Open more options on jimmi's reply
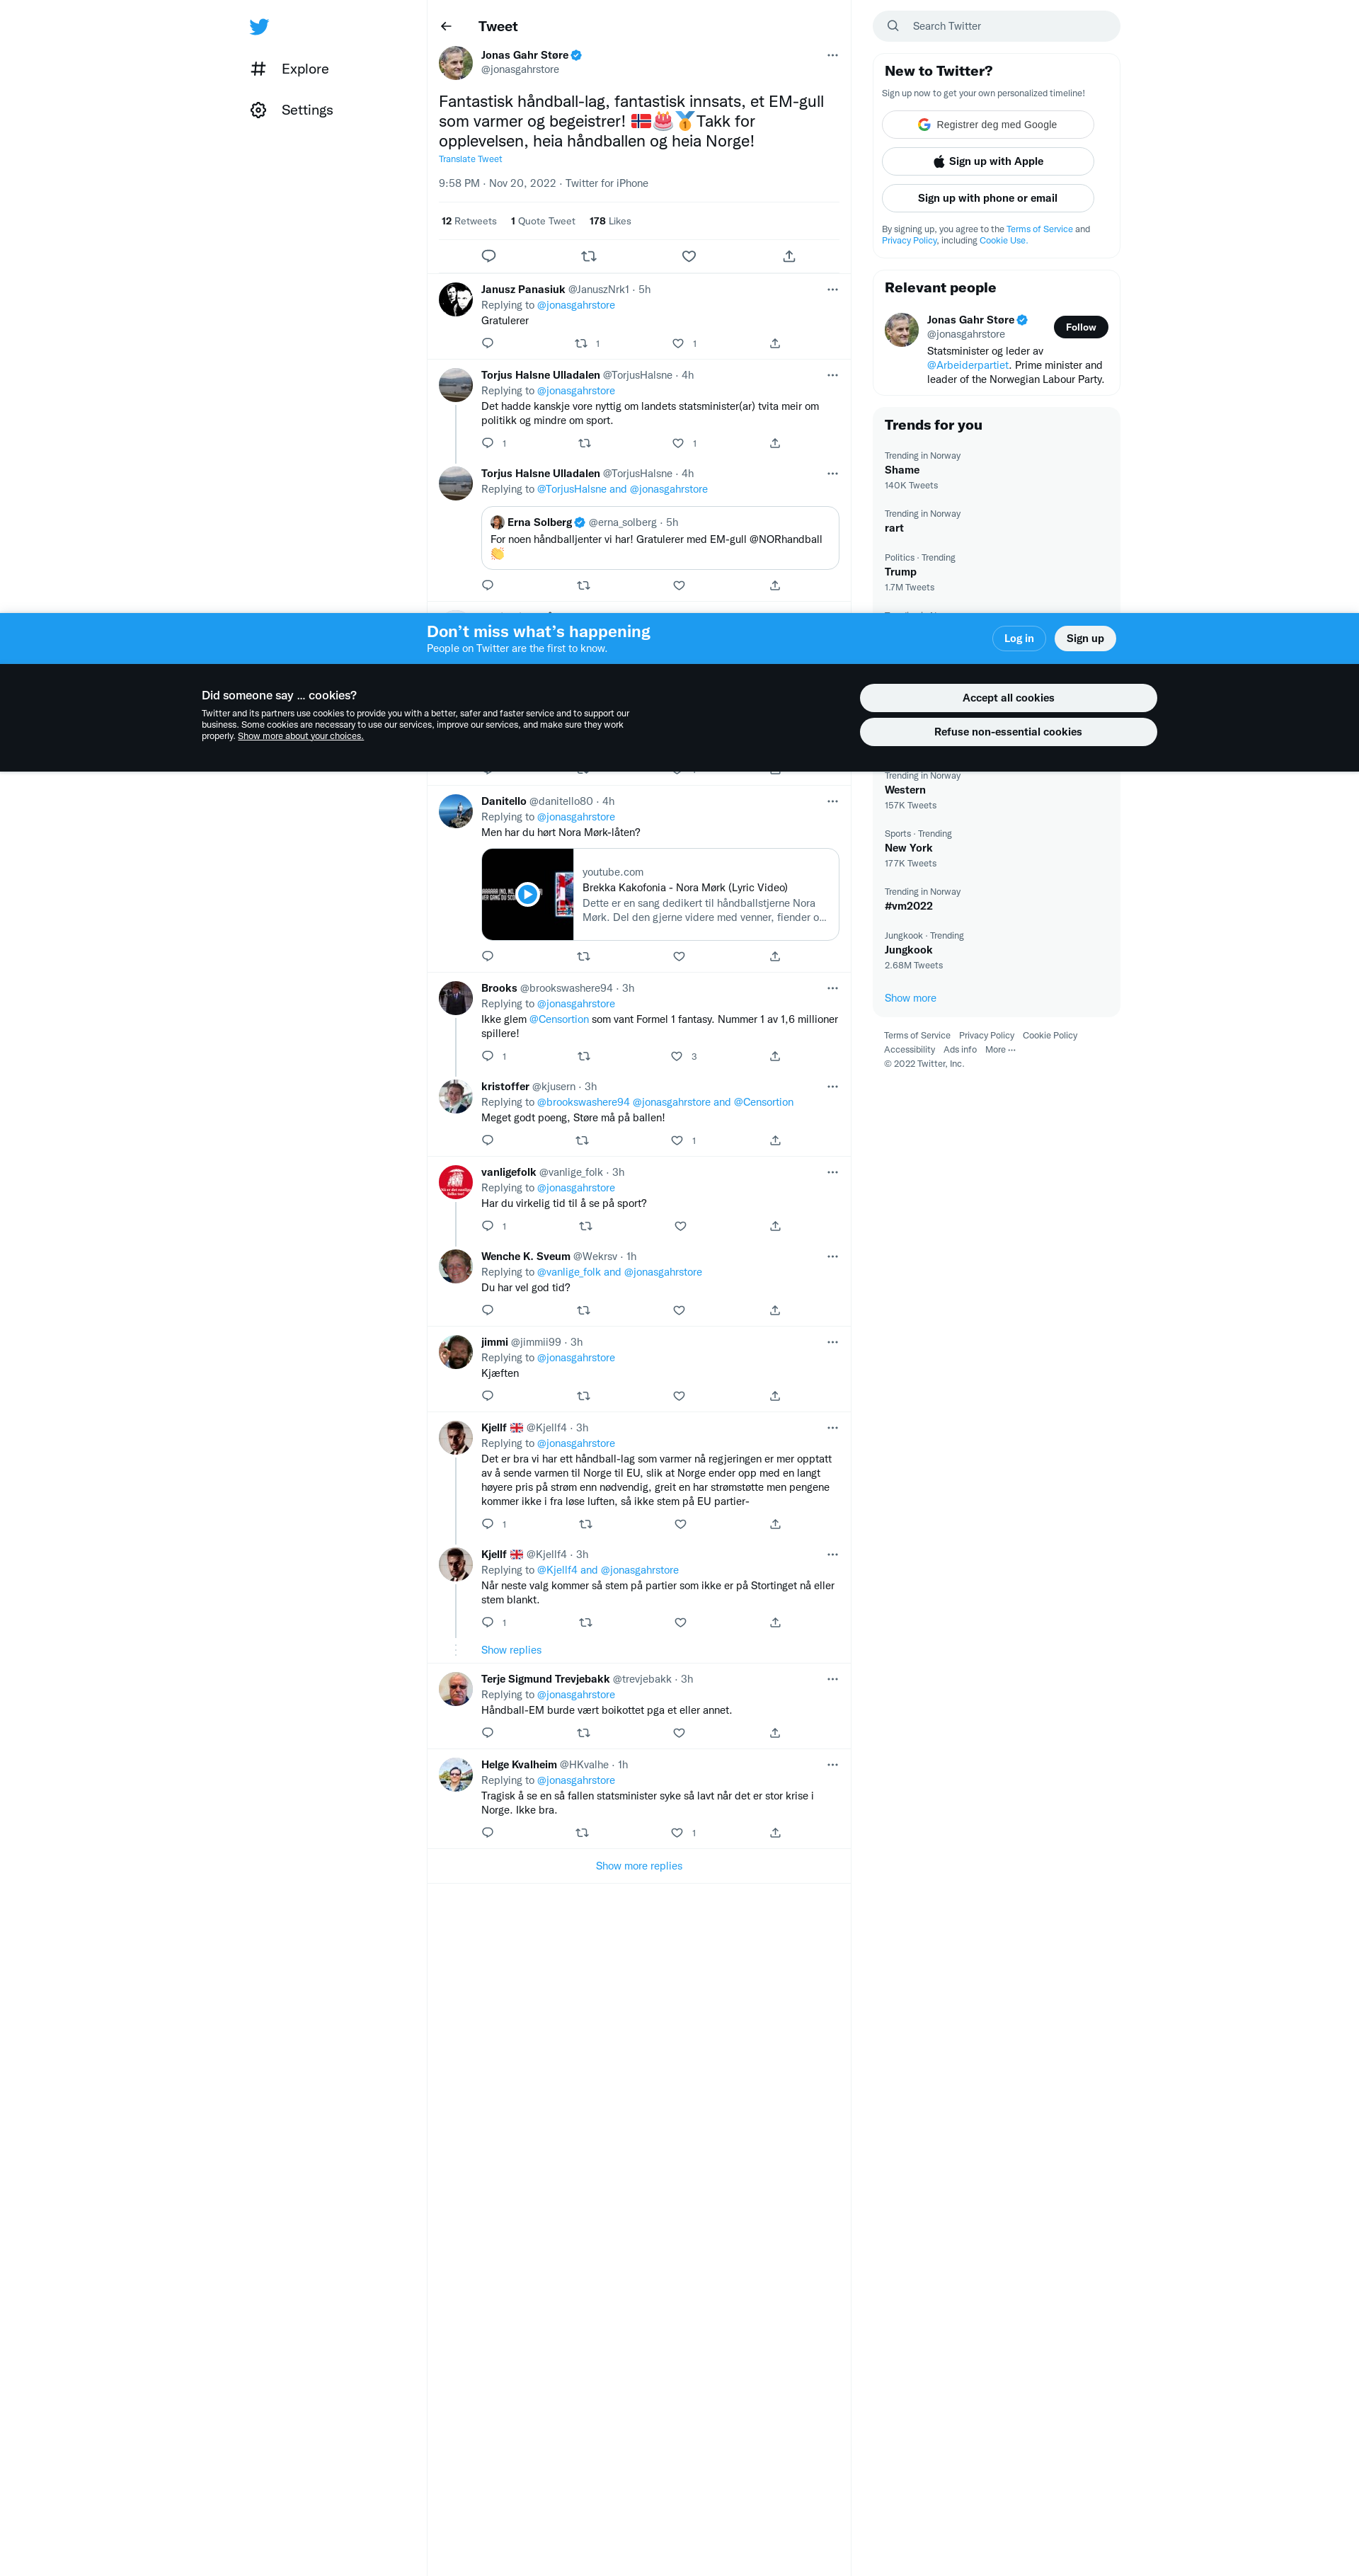Image resolution: width=1359 pixels, height=2576 pixels. (x=832, y=1342)
